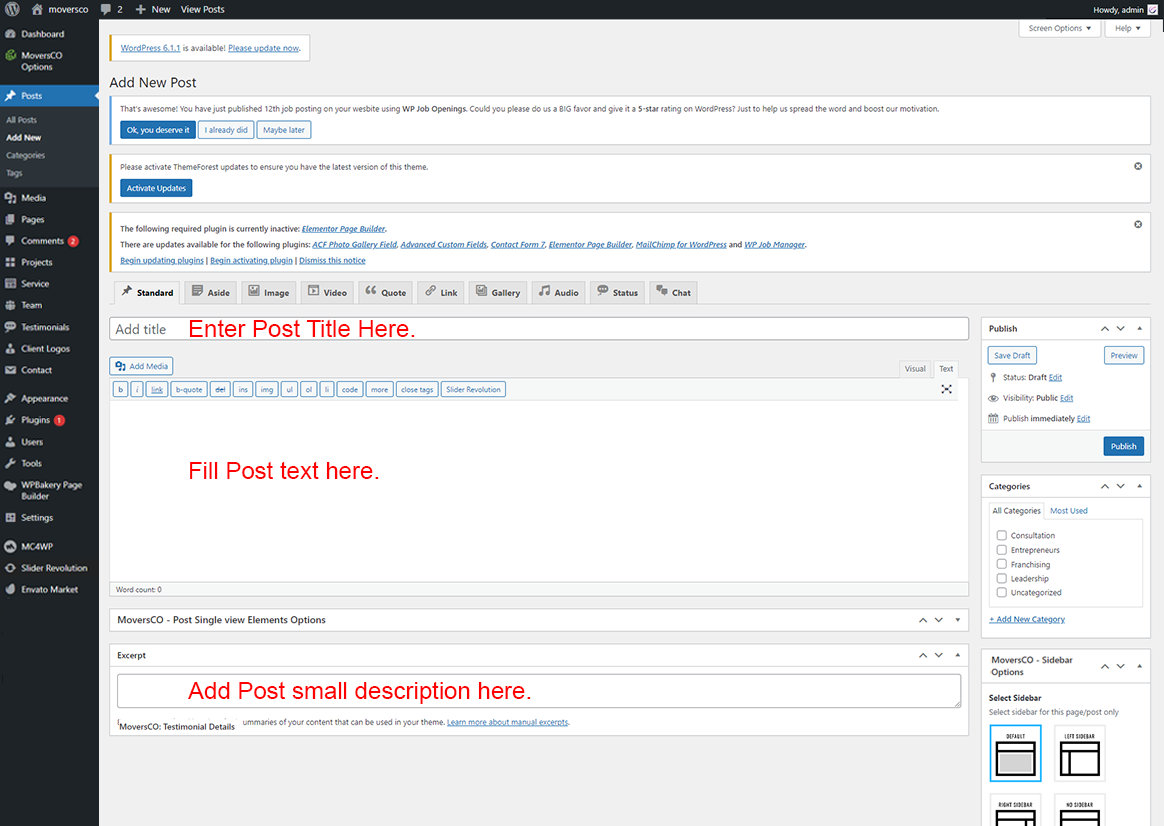Viewport: 1164px width, 826px height.
Task: Open Slider Revolution in sidebar menu
Action: coord(54,568)
